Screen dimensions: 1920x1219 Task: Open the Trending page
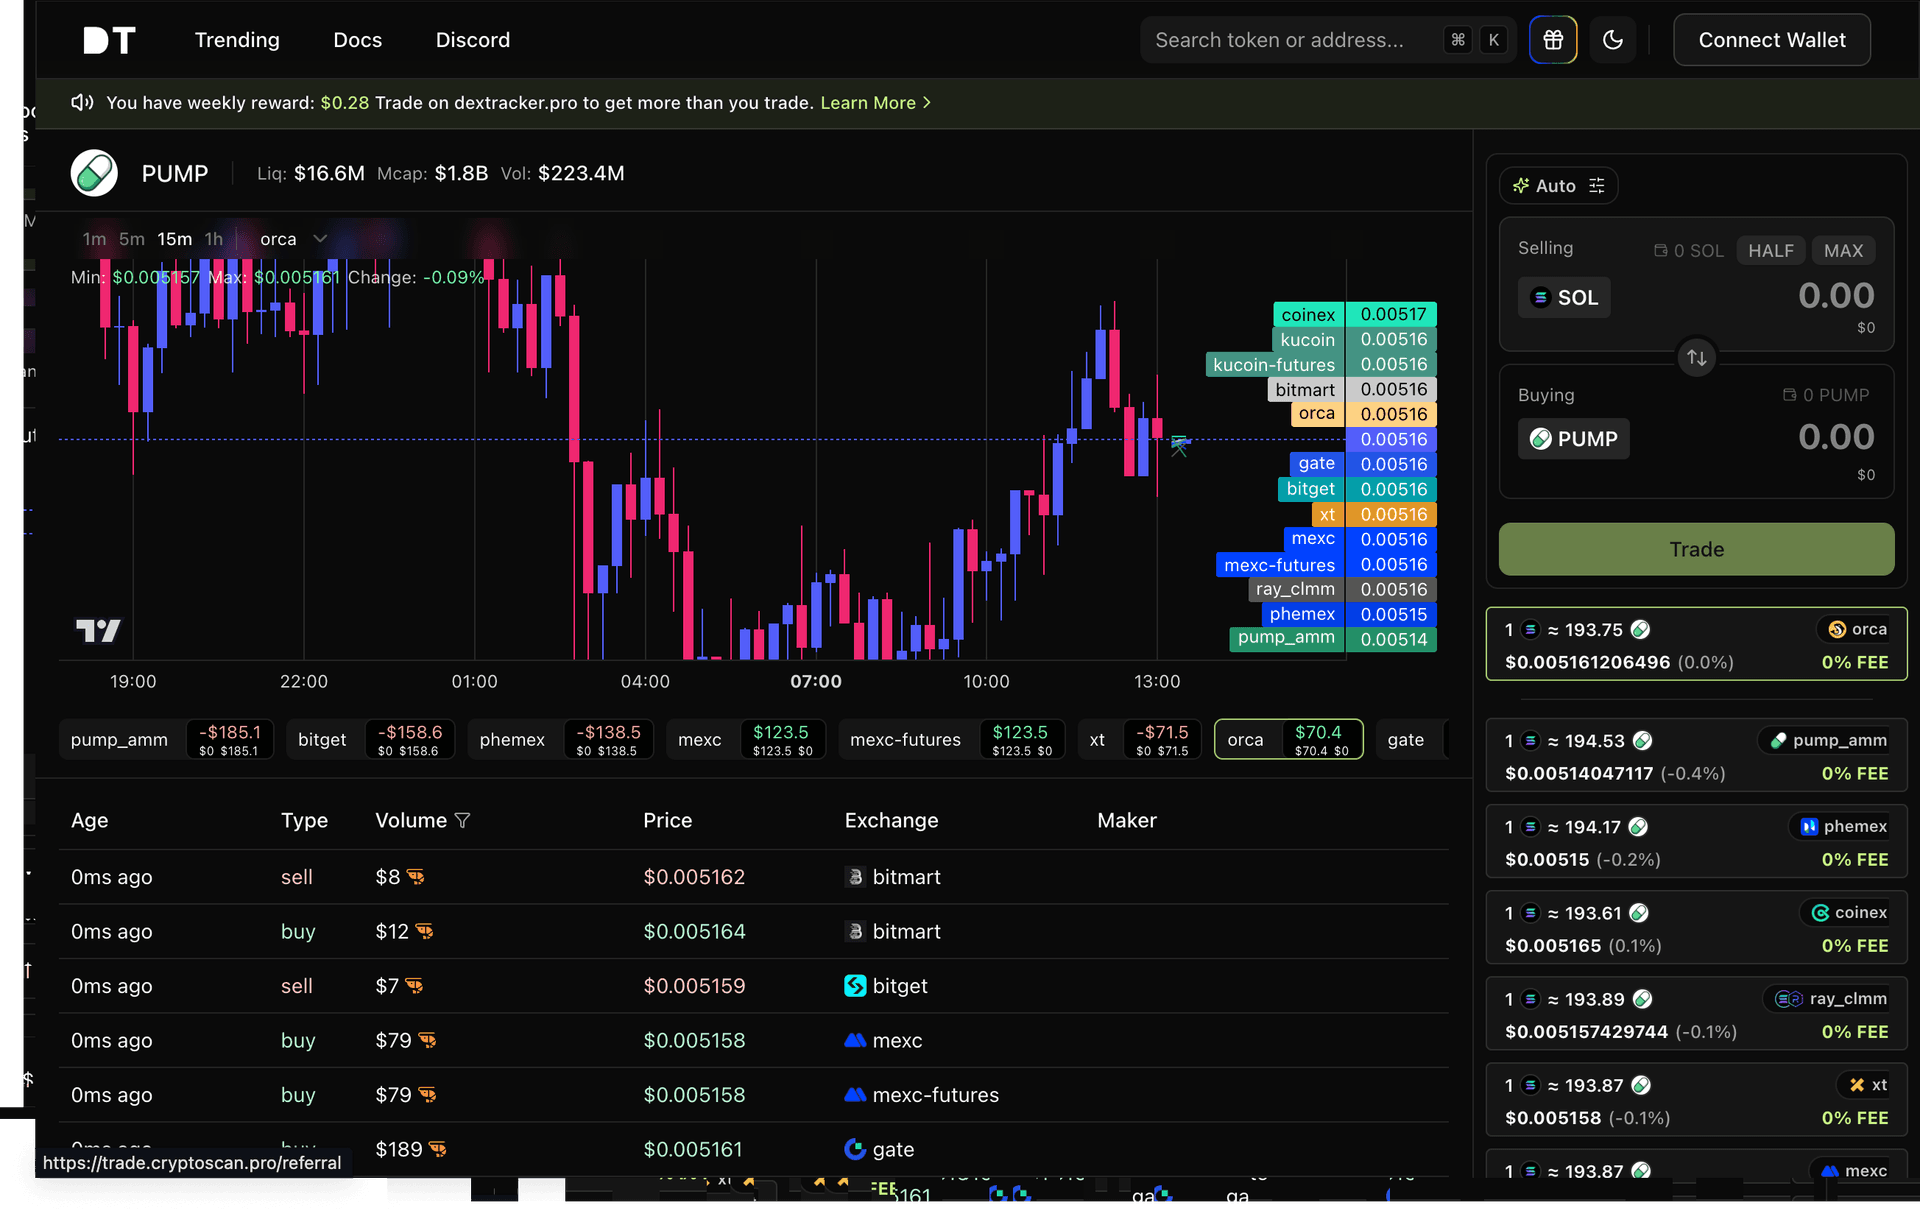tap(237, 40)
